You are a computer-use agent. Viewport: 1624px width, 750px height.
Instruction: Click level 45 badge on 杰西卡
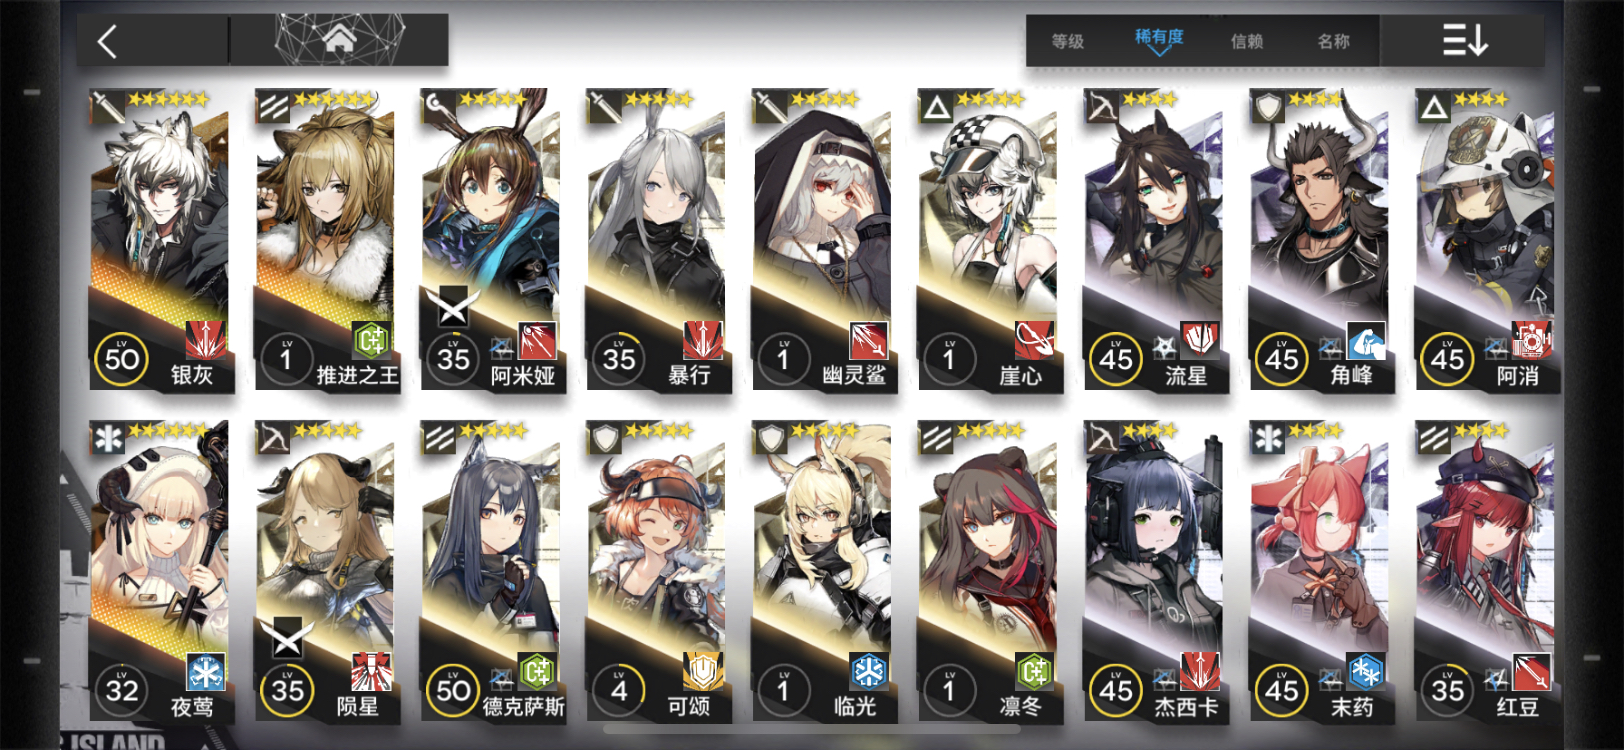tap(1116, 690)
